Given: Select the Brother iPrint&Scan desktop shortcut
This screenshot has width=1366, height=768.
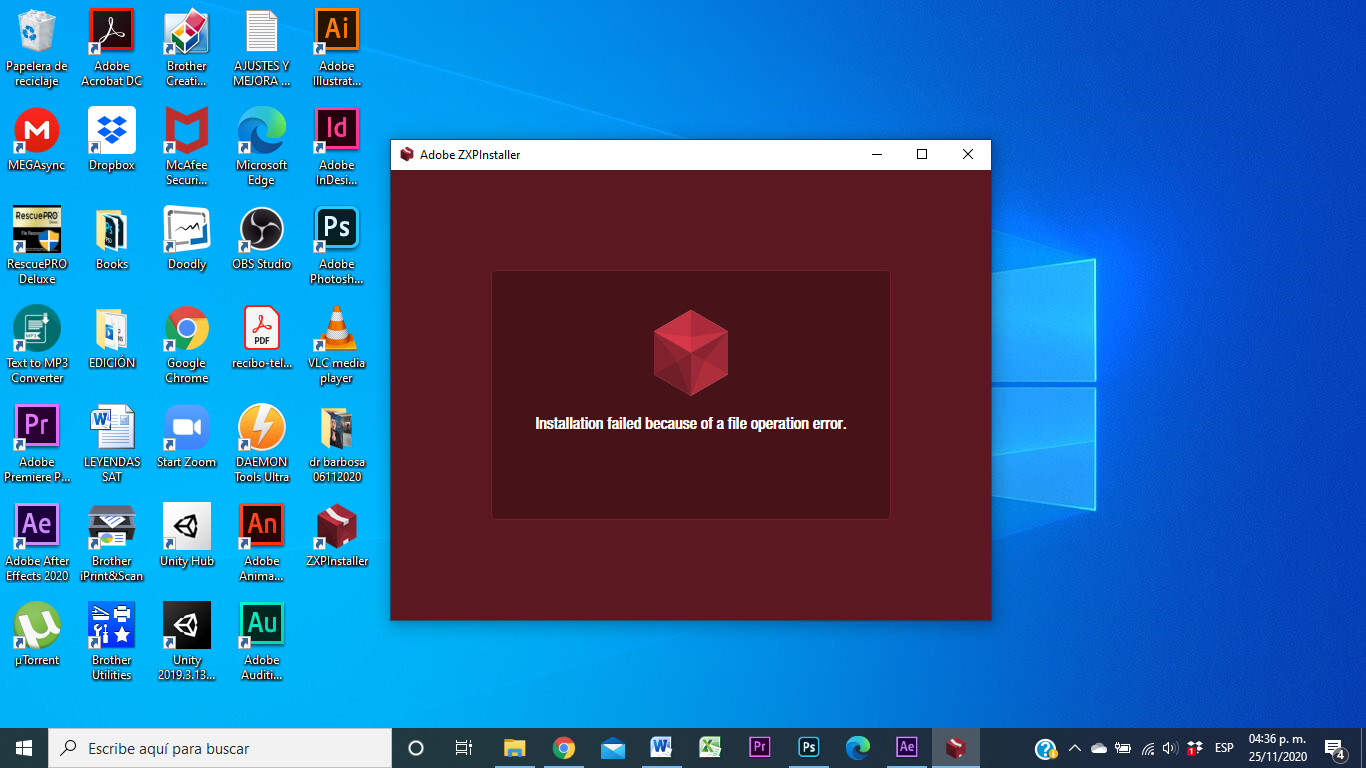Looking at the screenshot, I should [x=112, y=542].
